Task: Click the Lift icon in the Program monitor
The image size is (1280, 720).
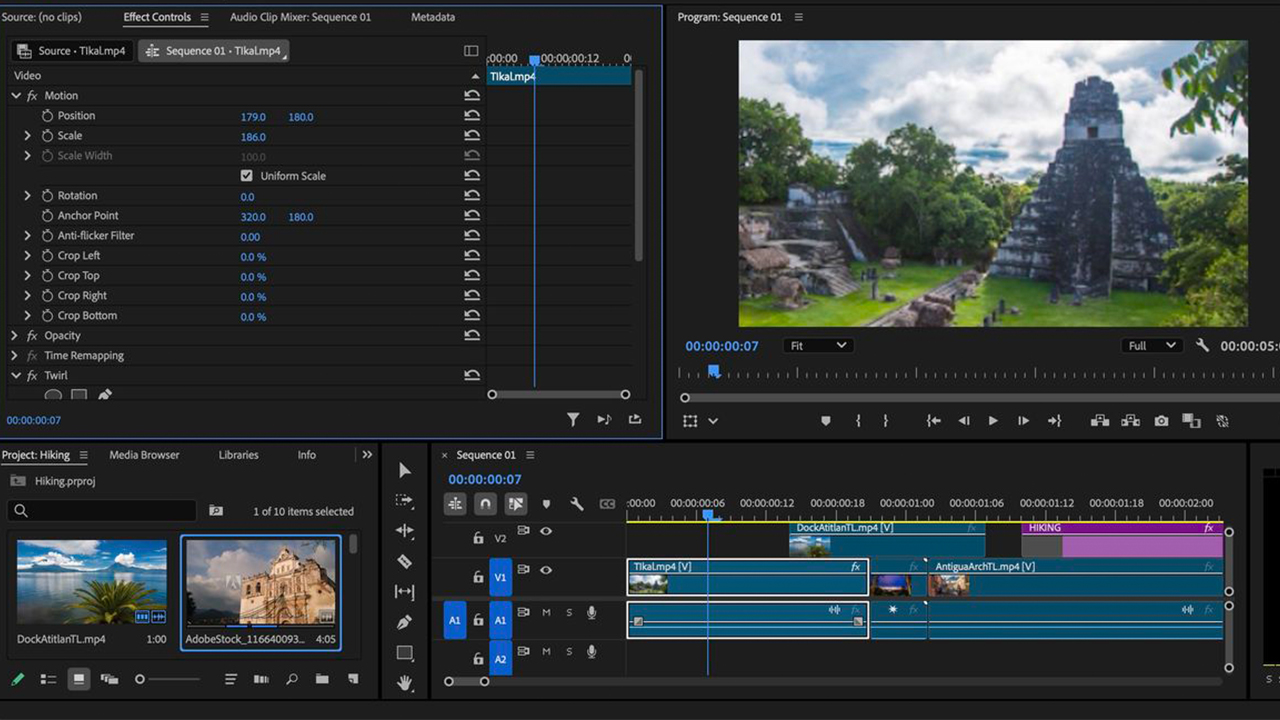Action: tap(1100, 420)
